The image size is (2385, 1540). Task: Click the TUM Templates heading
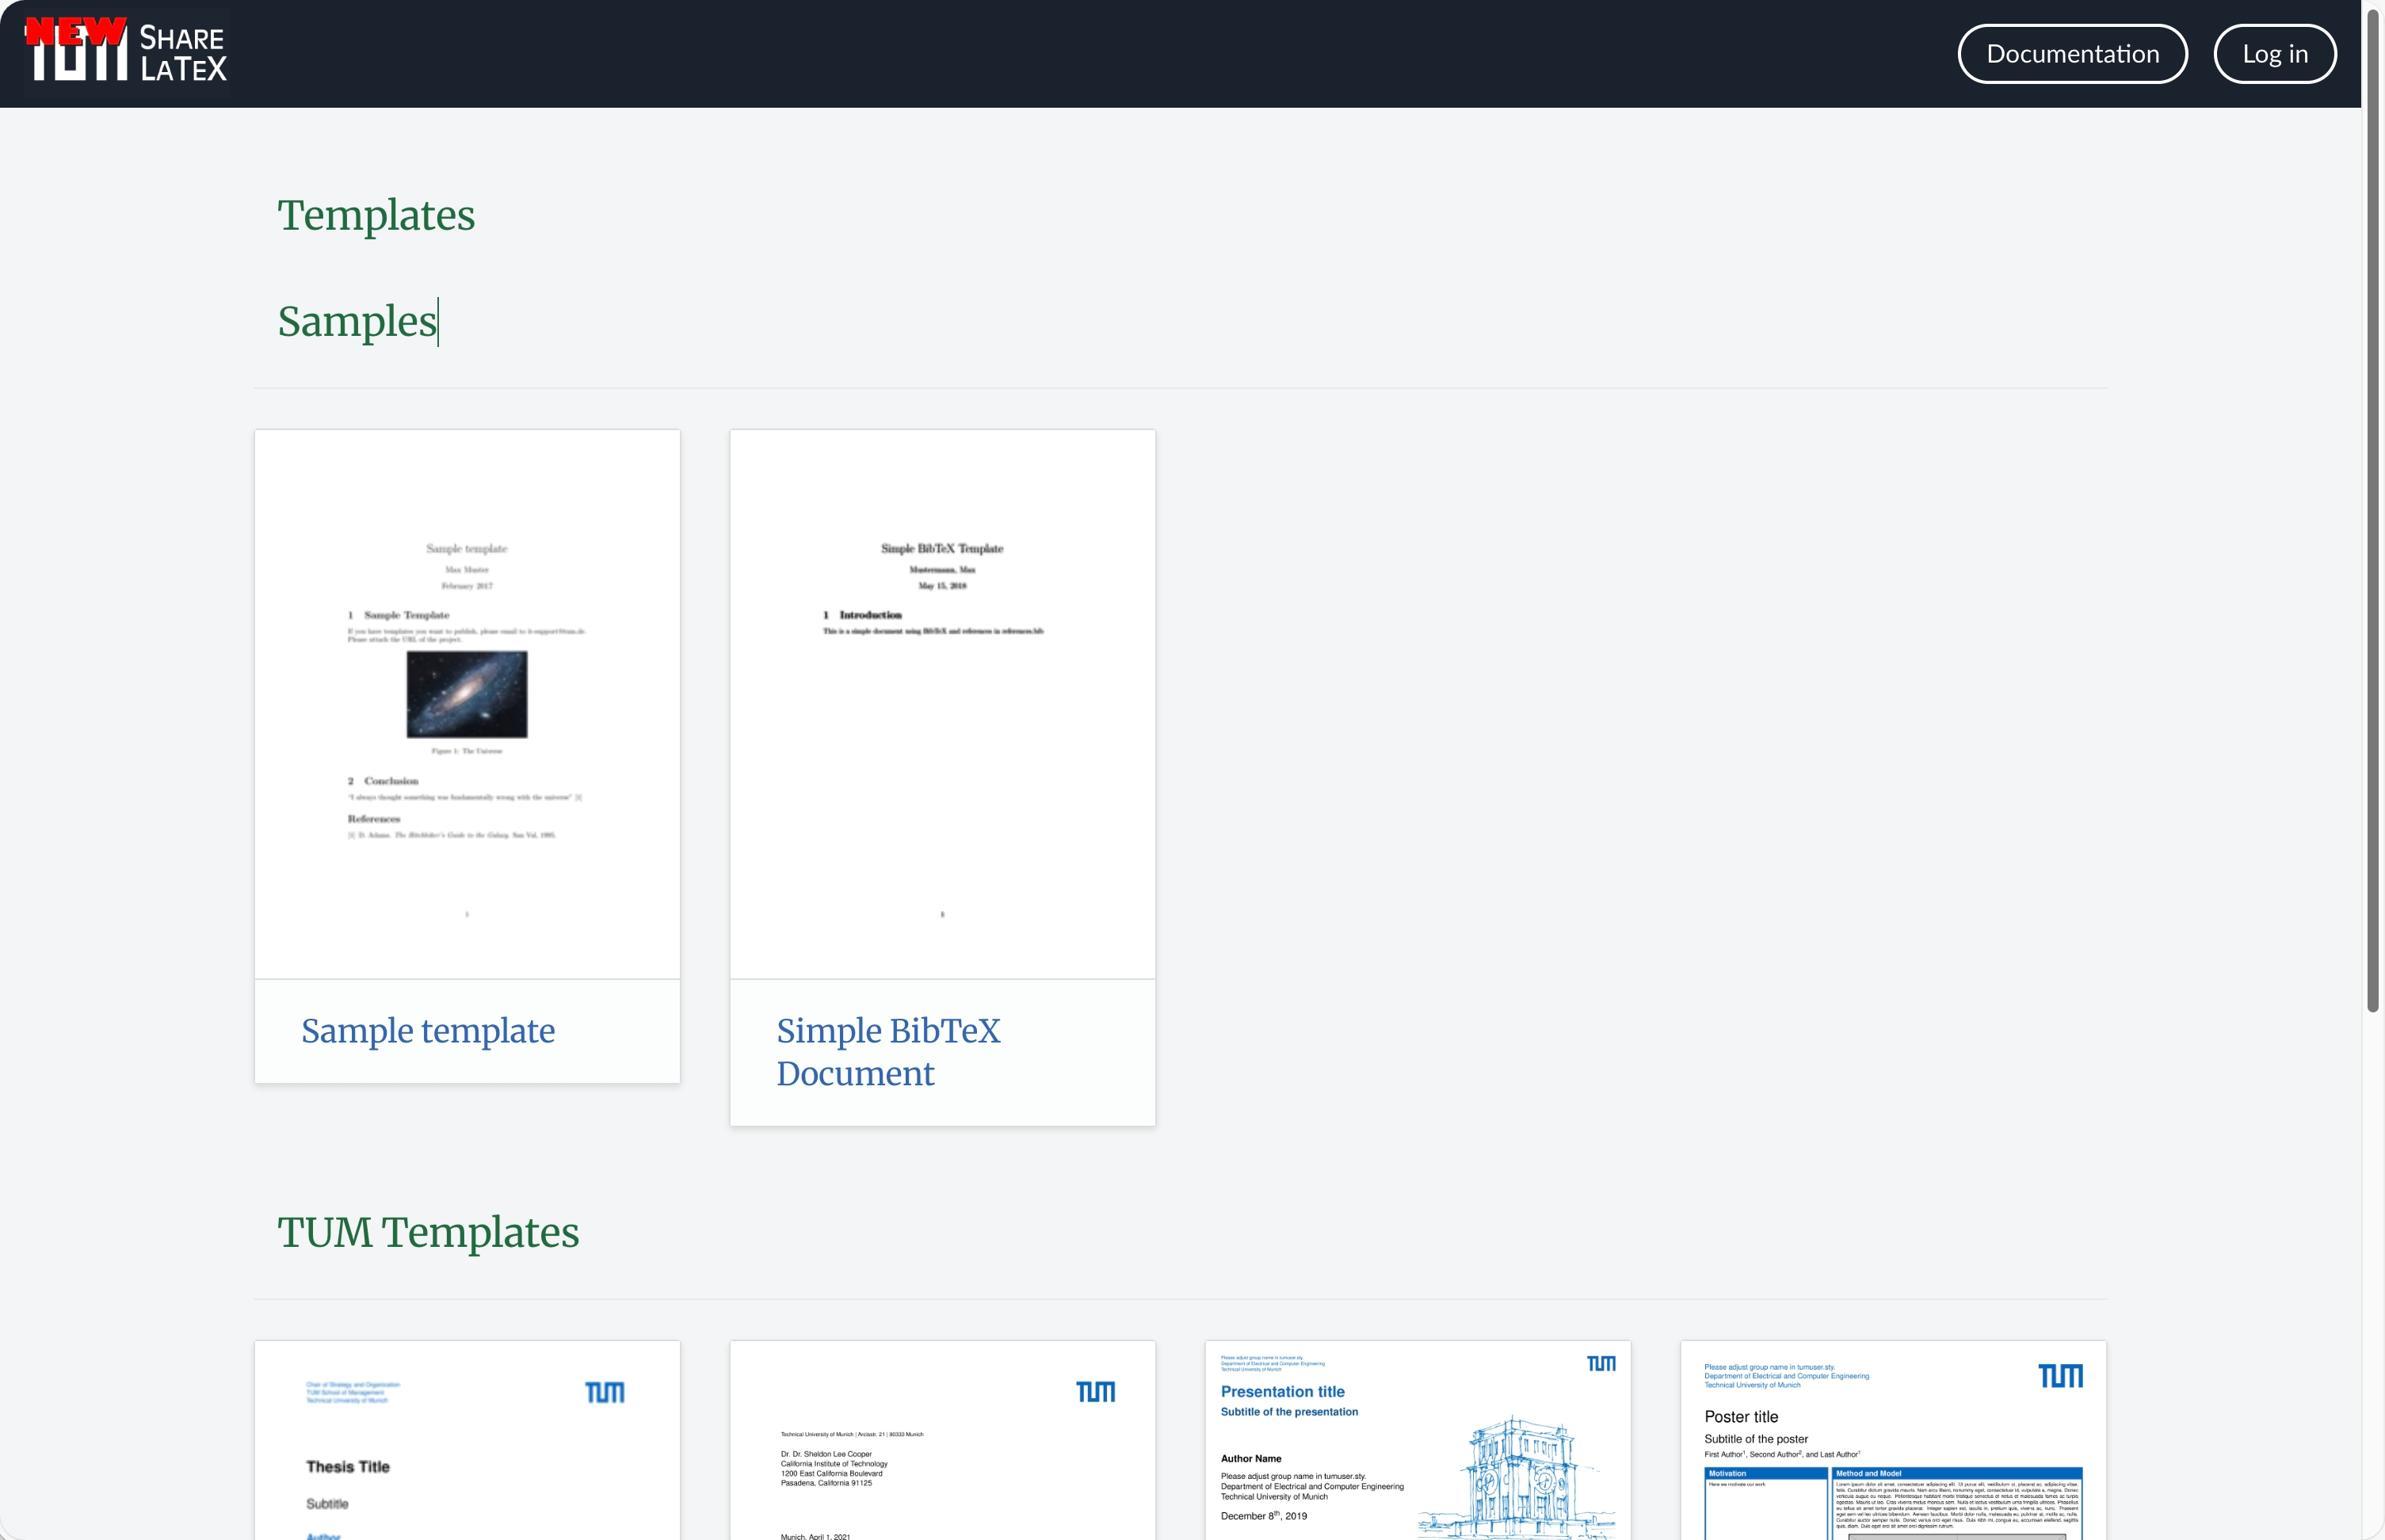click(x=428, y=1232)
